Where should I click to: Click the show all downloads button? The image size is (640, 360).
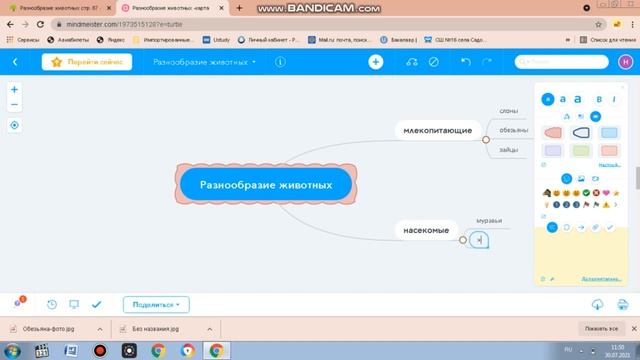click(601, 329)
